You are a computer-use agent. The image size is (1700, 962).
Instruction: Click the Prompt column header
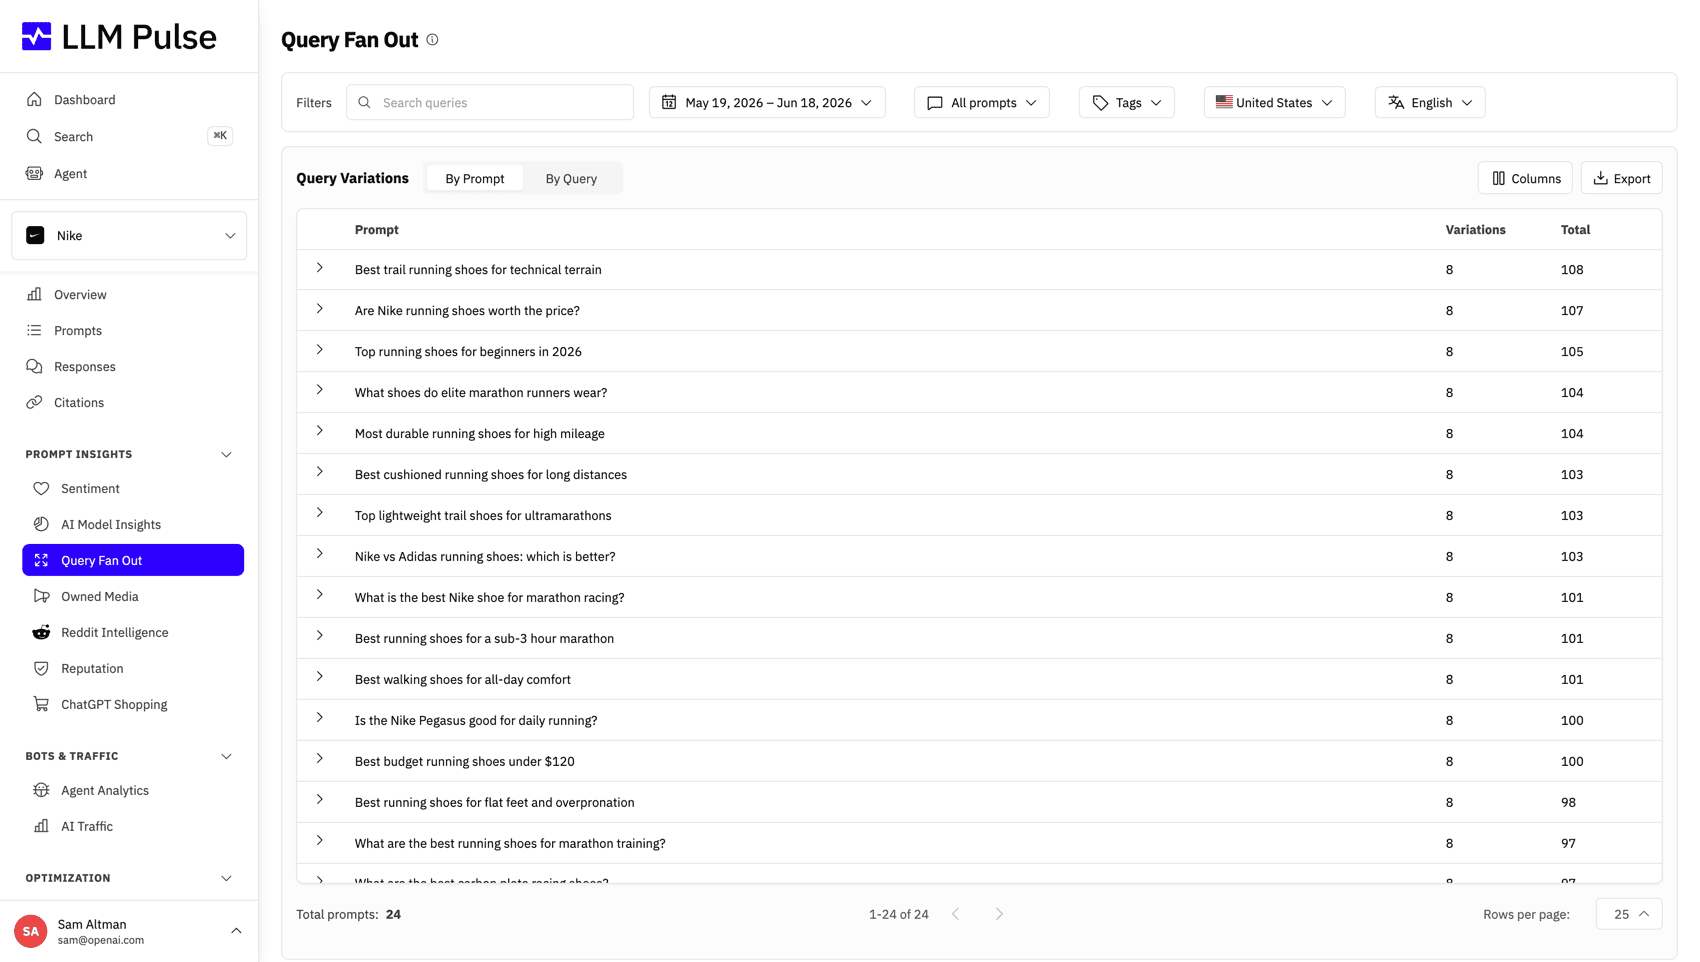click(377, 230)
